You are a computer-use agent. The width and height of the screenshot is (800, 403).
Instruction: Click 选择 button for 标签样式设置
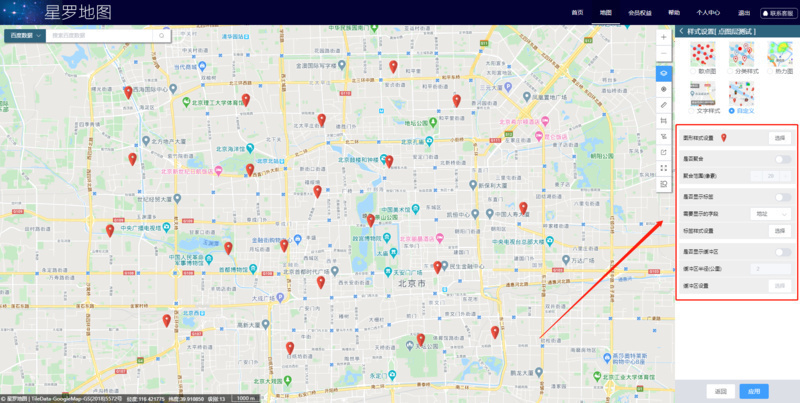780,231
